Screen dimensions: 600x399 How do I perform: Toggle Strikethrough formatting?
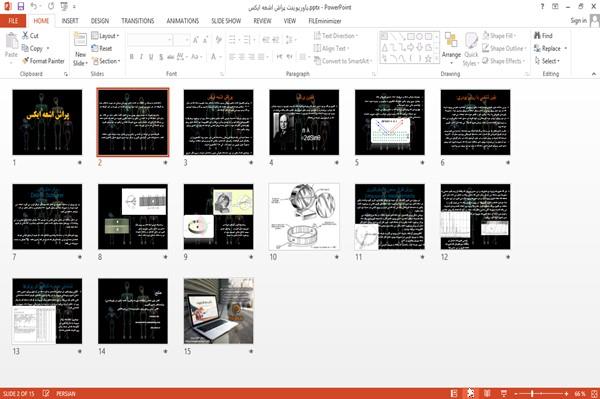(x=170, y=57)
